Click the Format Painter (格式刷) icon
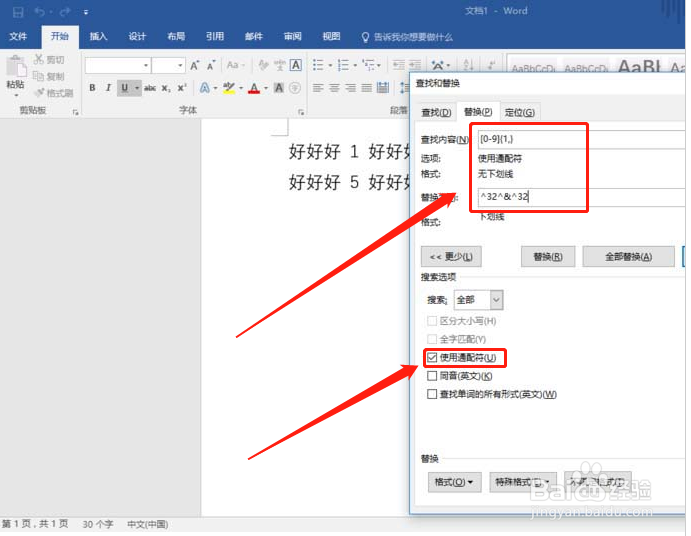Viewport: 691px width, 536px height. point(40,93)
